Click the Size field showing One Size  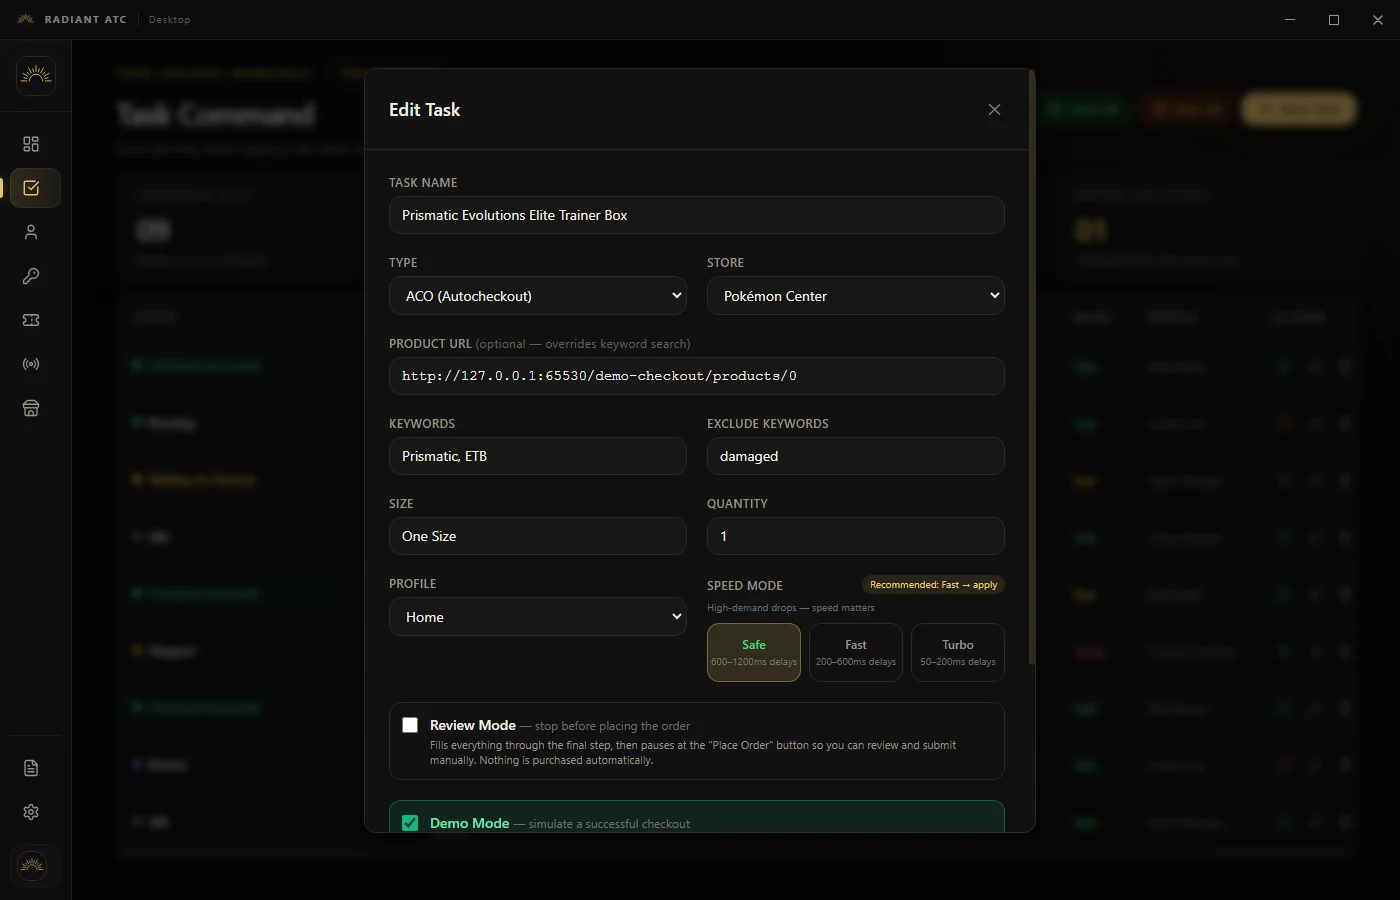pyautogui.click(x=538, y=536)
